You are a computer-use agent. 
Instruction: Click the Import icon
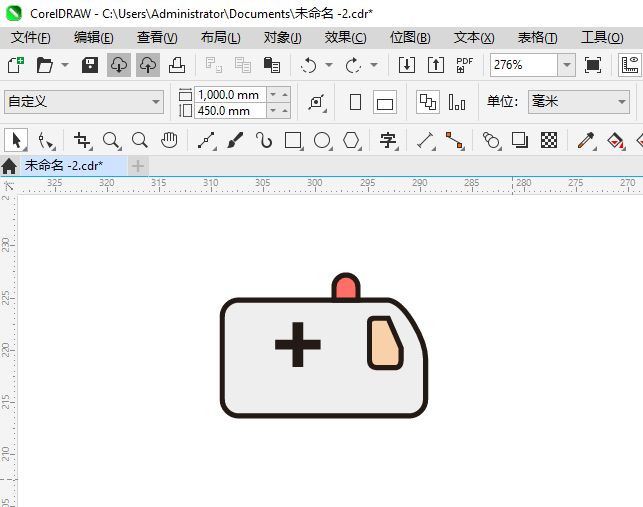(x=407, y=65)
